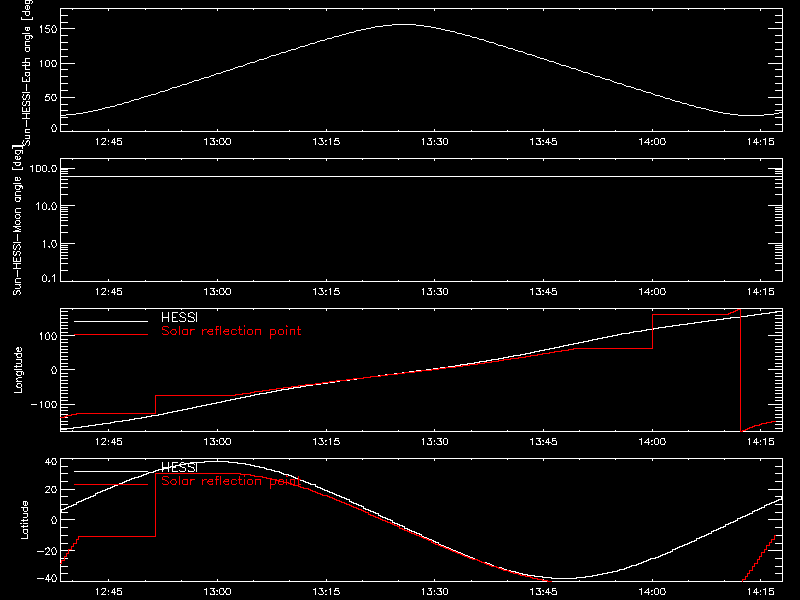Click '14:00' under the Earth angle plot
This screenshot has height=600, width=800.
(x=652, y=142)
